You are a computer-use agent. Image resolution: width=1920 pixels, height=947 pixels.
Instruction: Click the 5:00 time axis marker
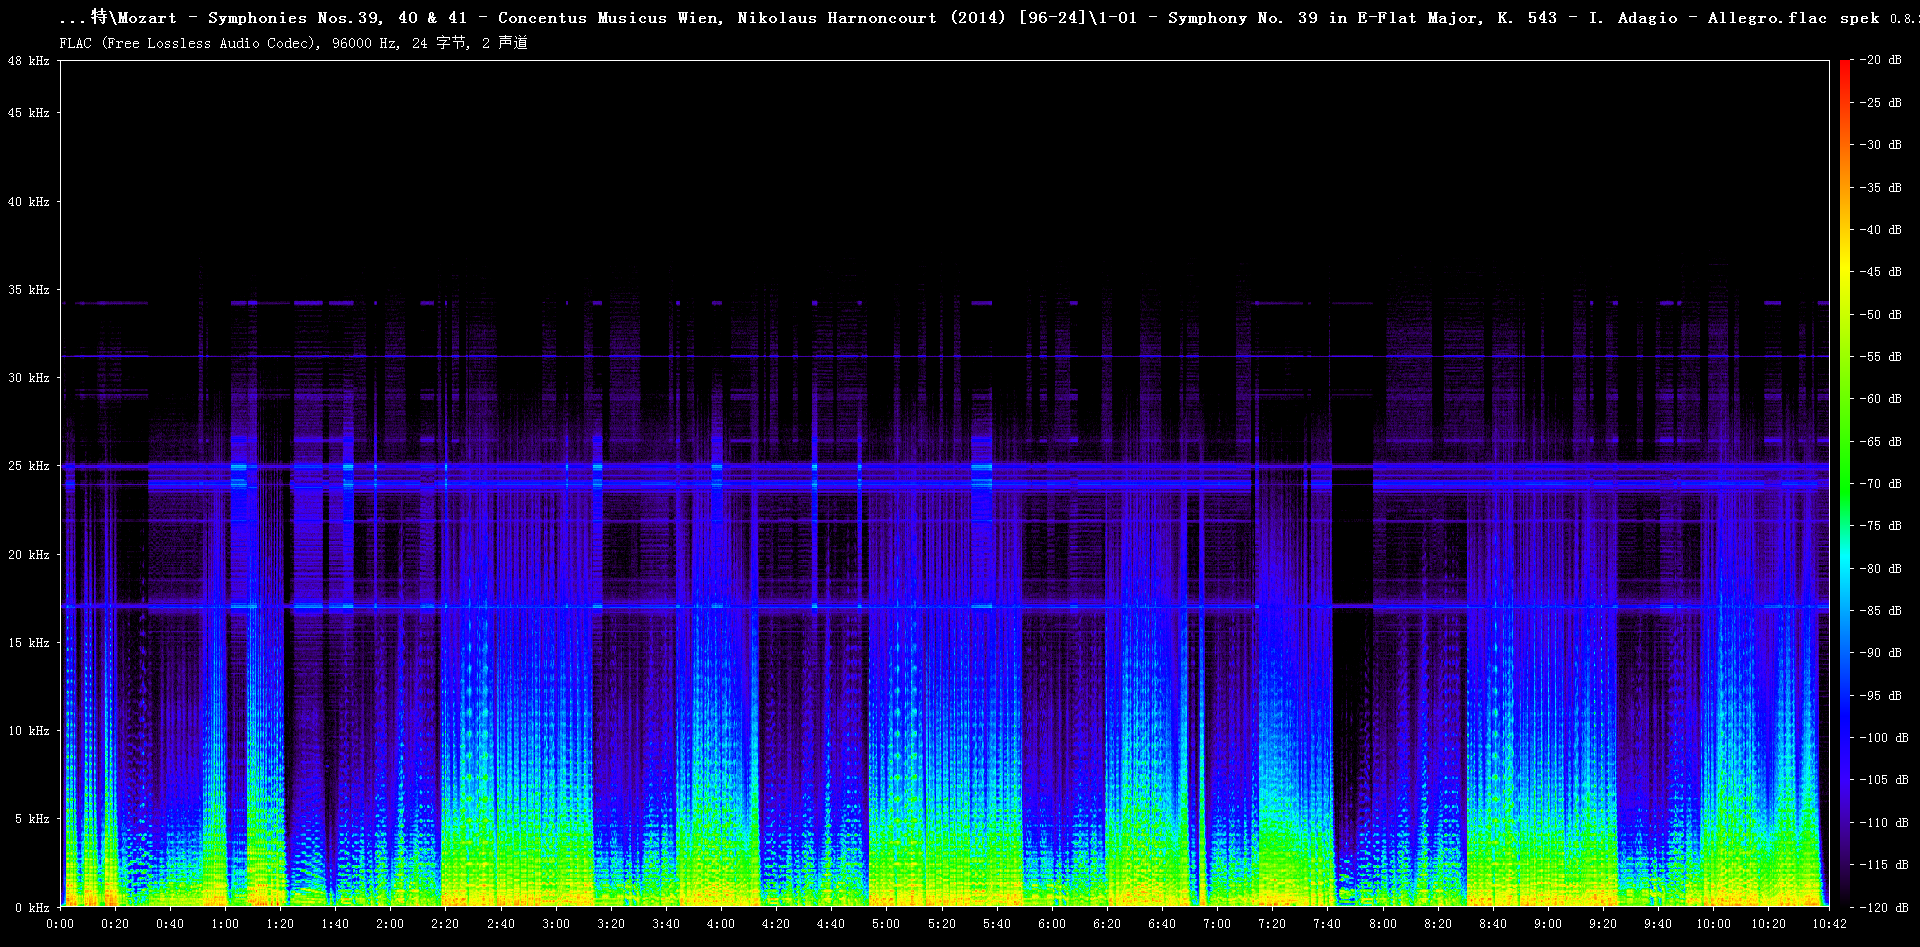click(886, 924)
